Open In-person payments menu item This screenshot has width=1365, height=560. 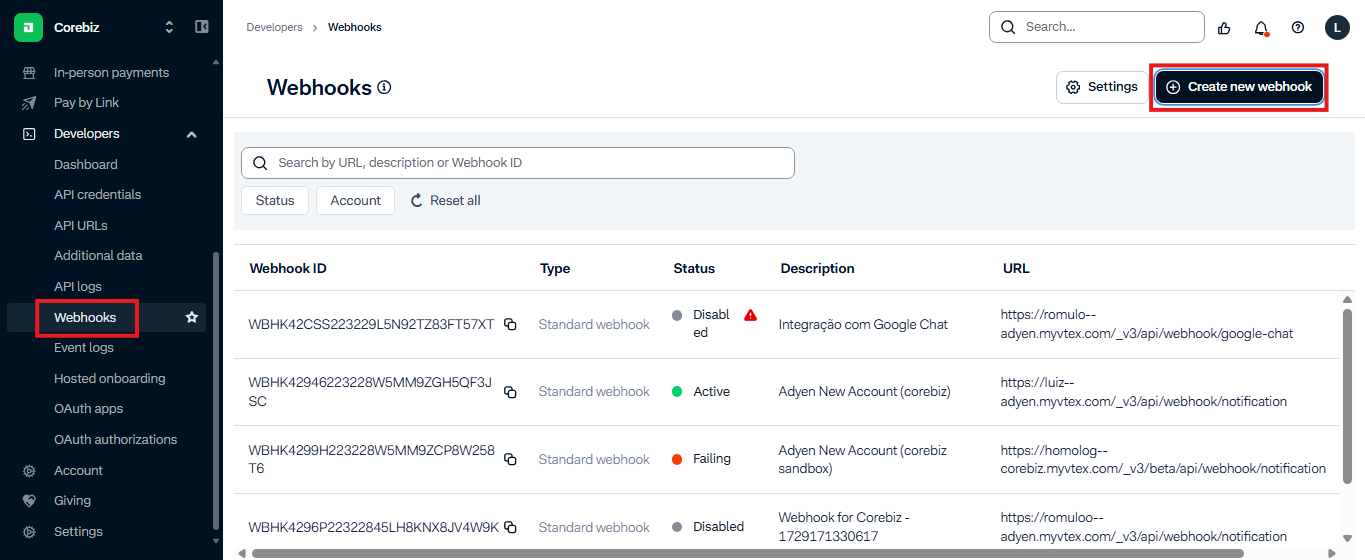111,72
